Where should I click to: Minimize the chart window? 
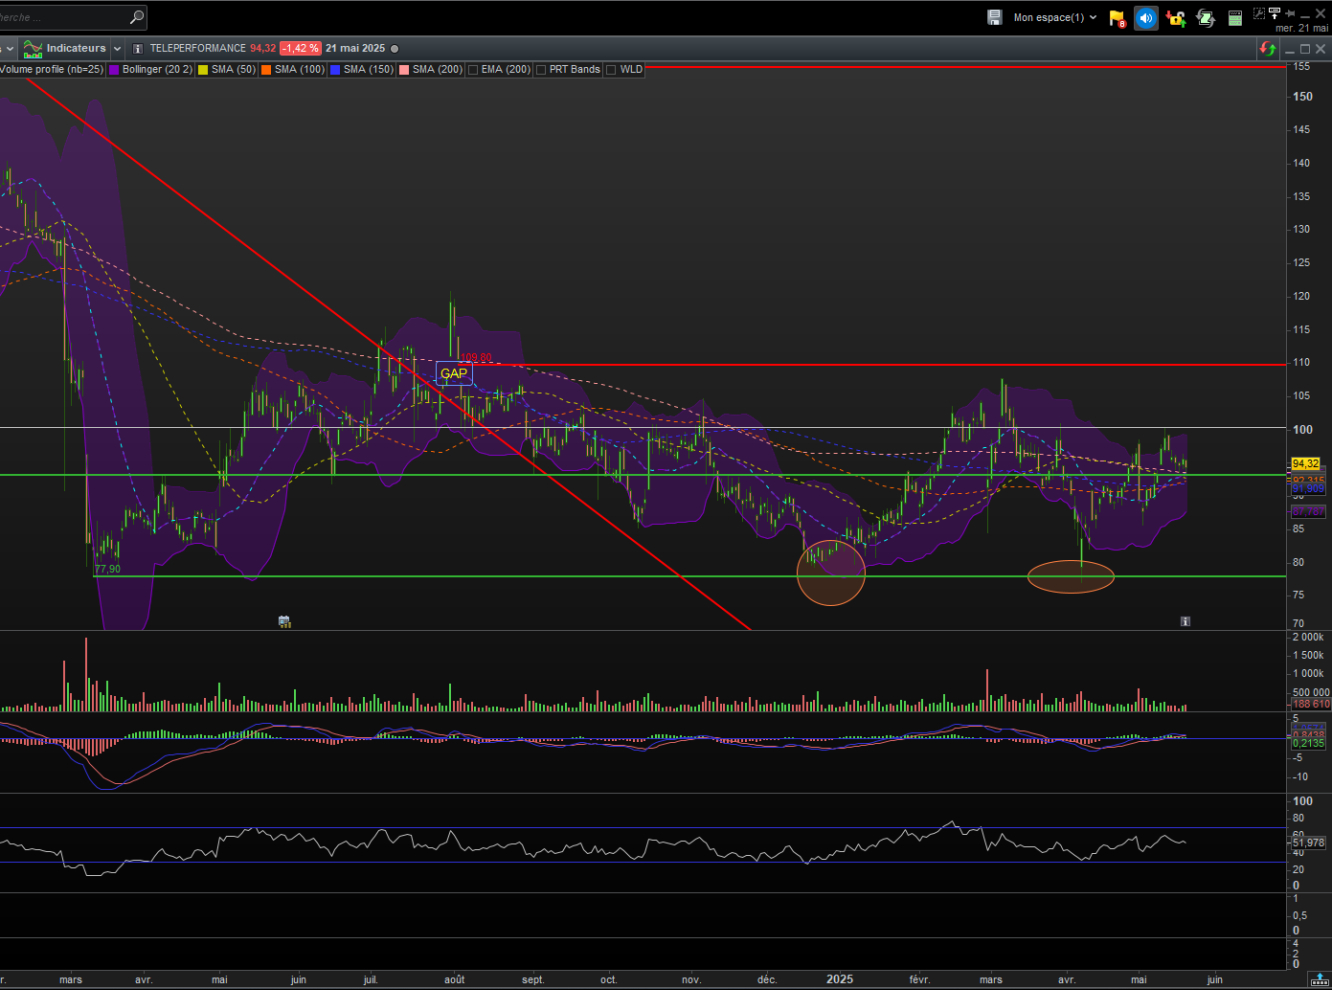pyautogui.click(x=1290, y=50)
